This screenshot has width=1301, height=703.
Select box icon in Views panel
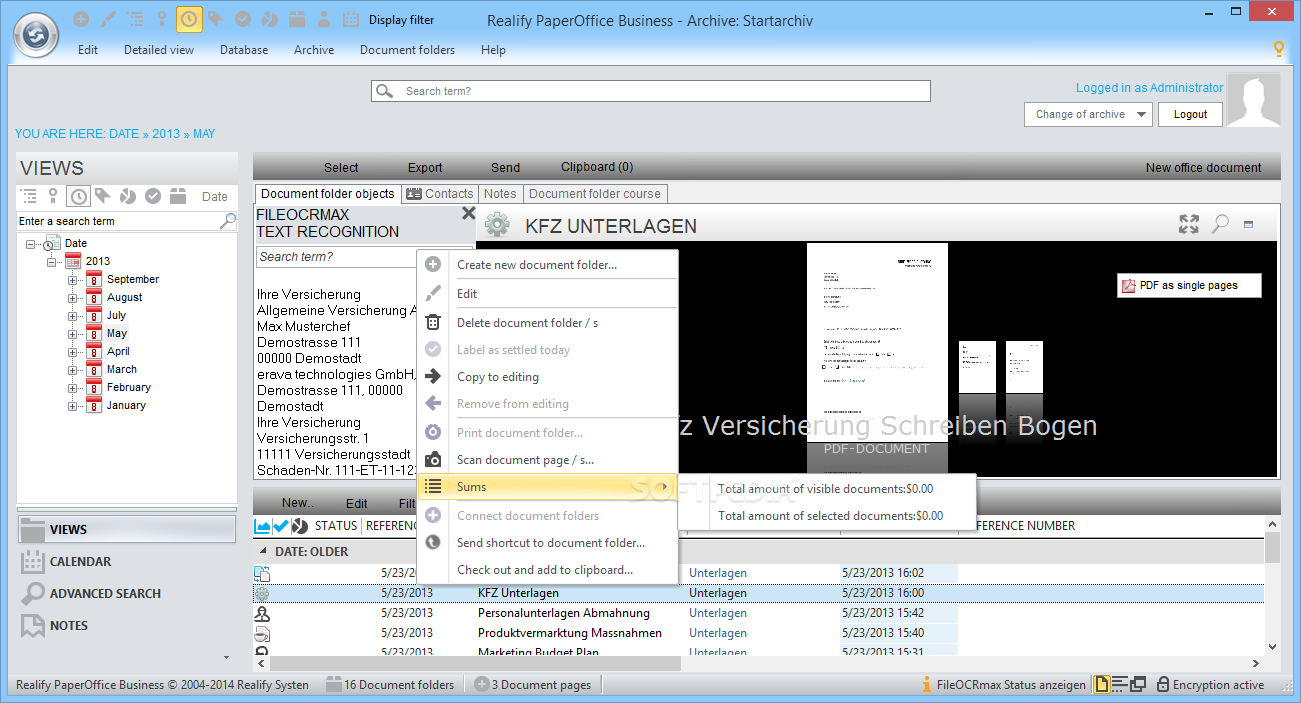[x=178, y=196]
